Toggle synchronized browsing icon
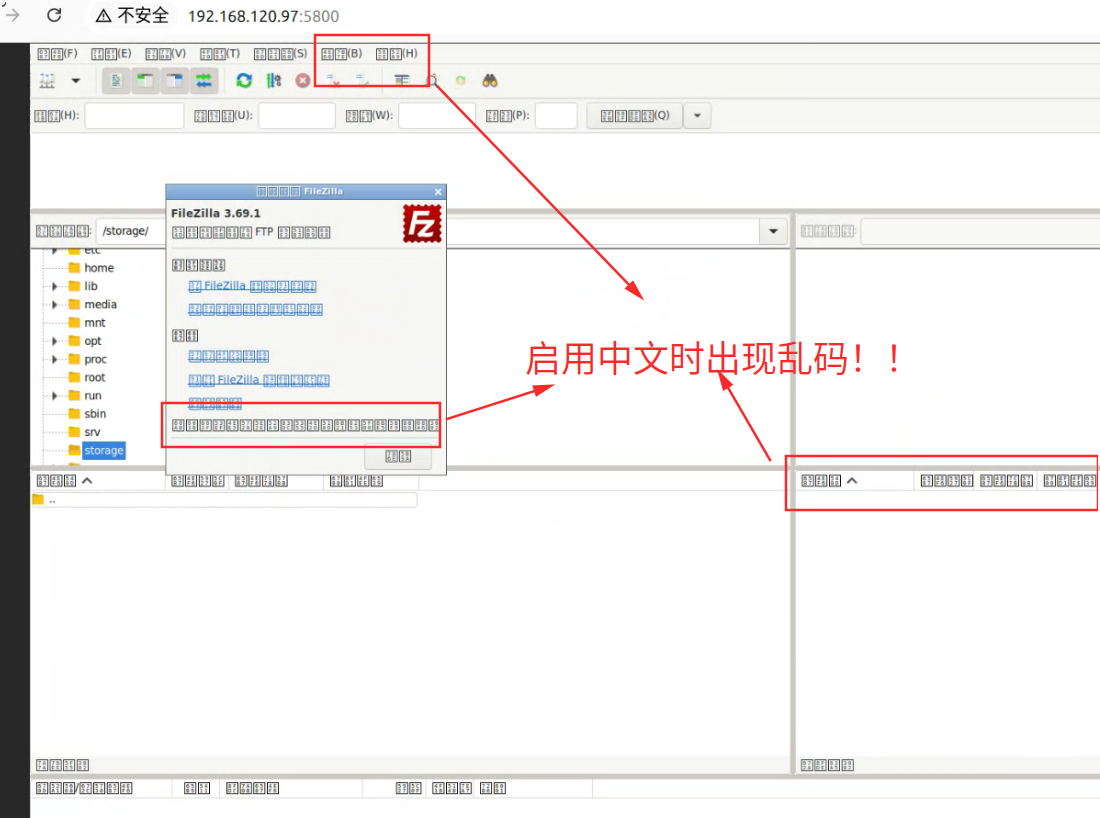Image resolution: width=1100 pixels, height=818 pixels. click(x=460, y=81)
